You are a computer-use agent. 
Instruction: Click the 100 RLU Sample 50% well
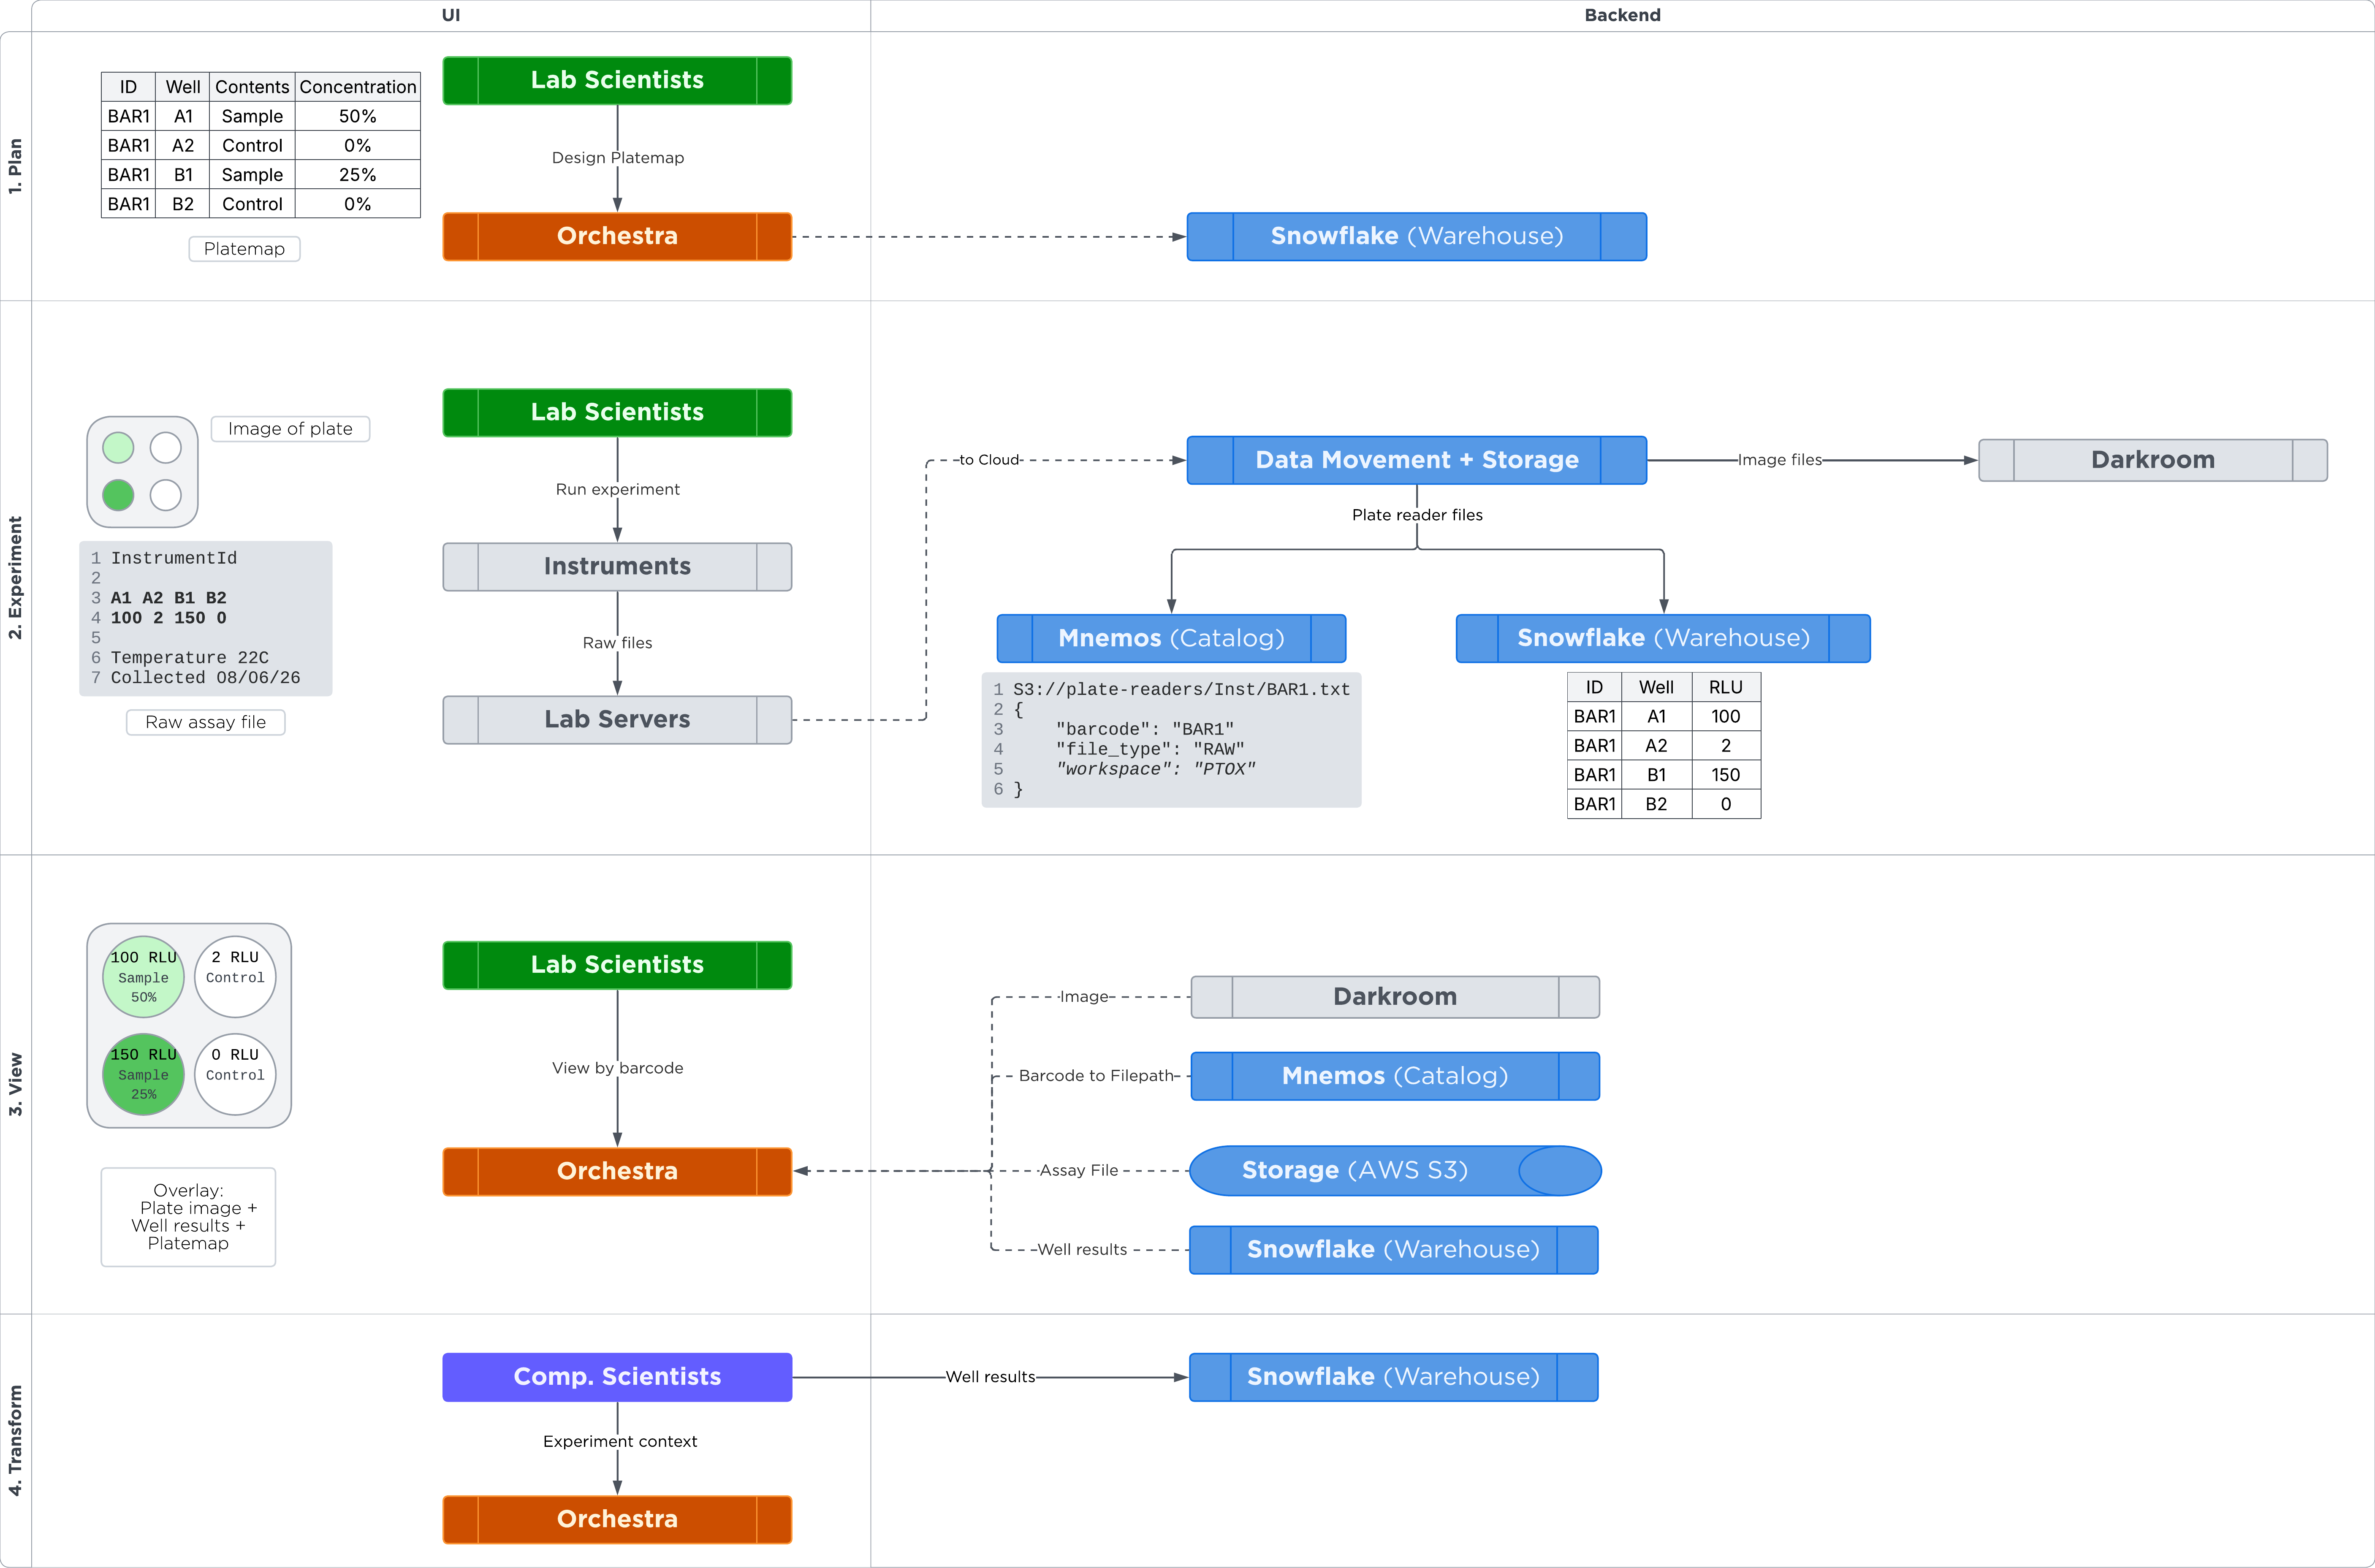[x=143, y=977]
